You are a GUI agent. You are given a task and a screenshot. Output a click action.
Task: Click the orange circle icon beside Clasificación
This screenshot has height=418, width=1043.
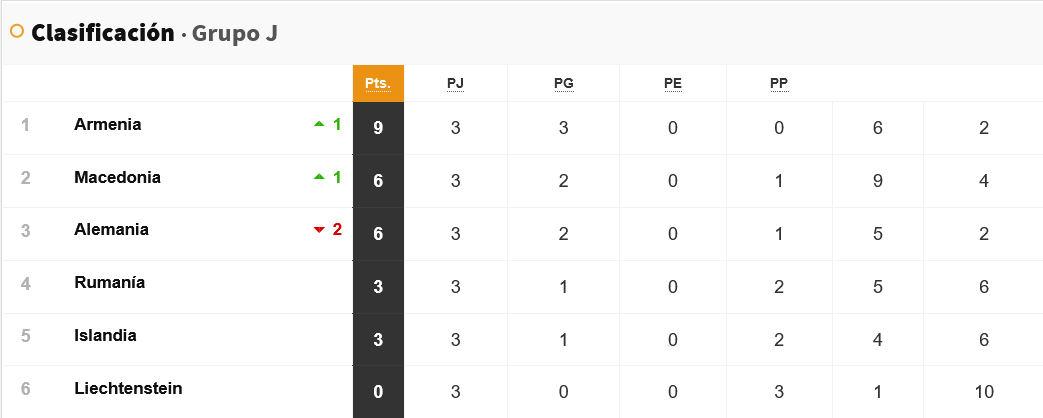pos(16,32)
